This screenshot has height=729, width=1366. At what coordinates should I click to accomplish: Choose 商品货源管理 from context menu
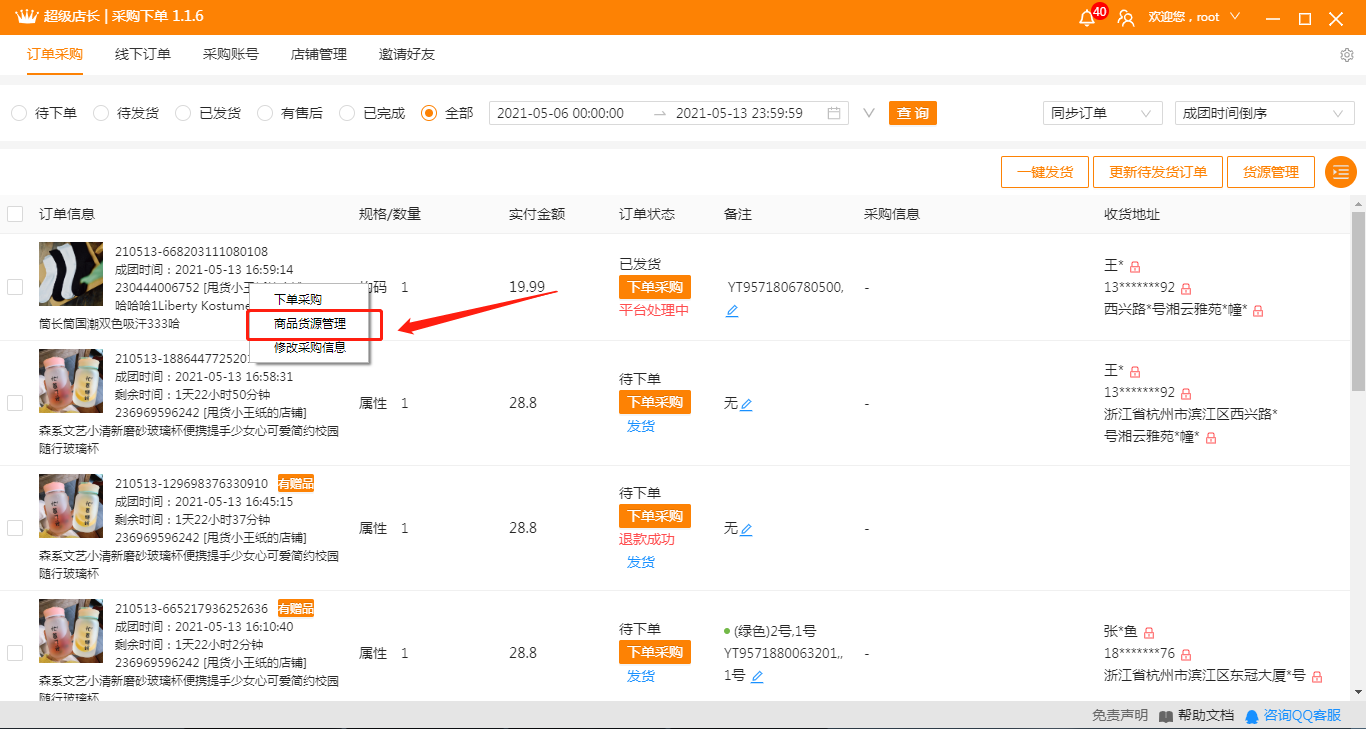click(310, 324)
